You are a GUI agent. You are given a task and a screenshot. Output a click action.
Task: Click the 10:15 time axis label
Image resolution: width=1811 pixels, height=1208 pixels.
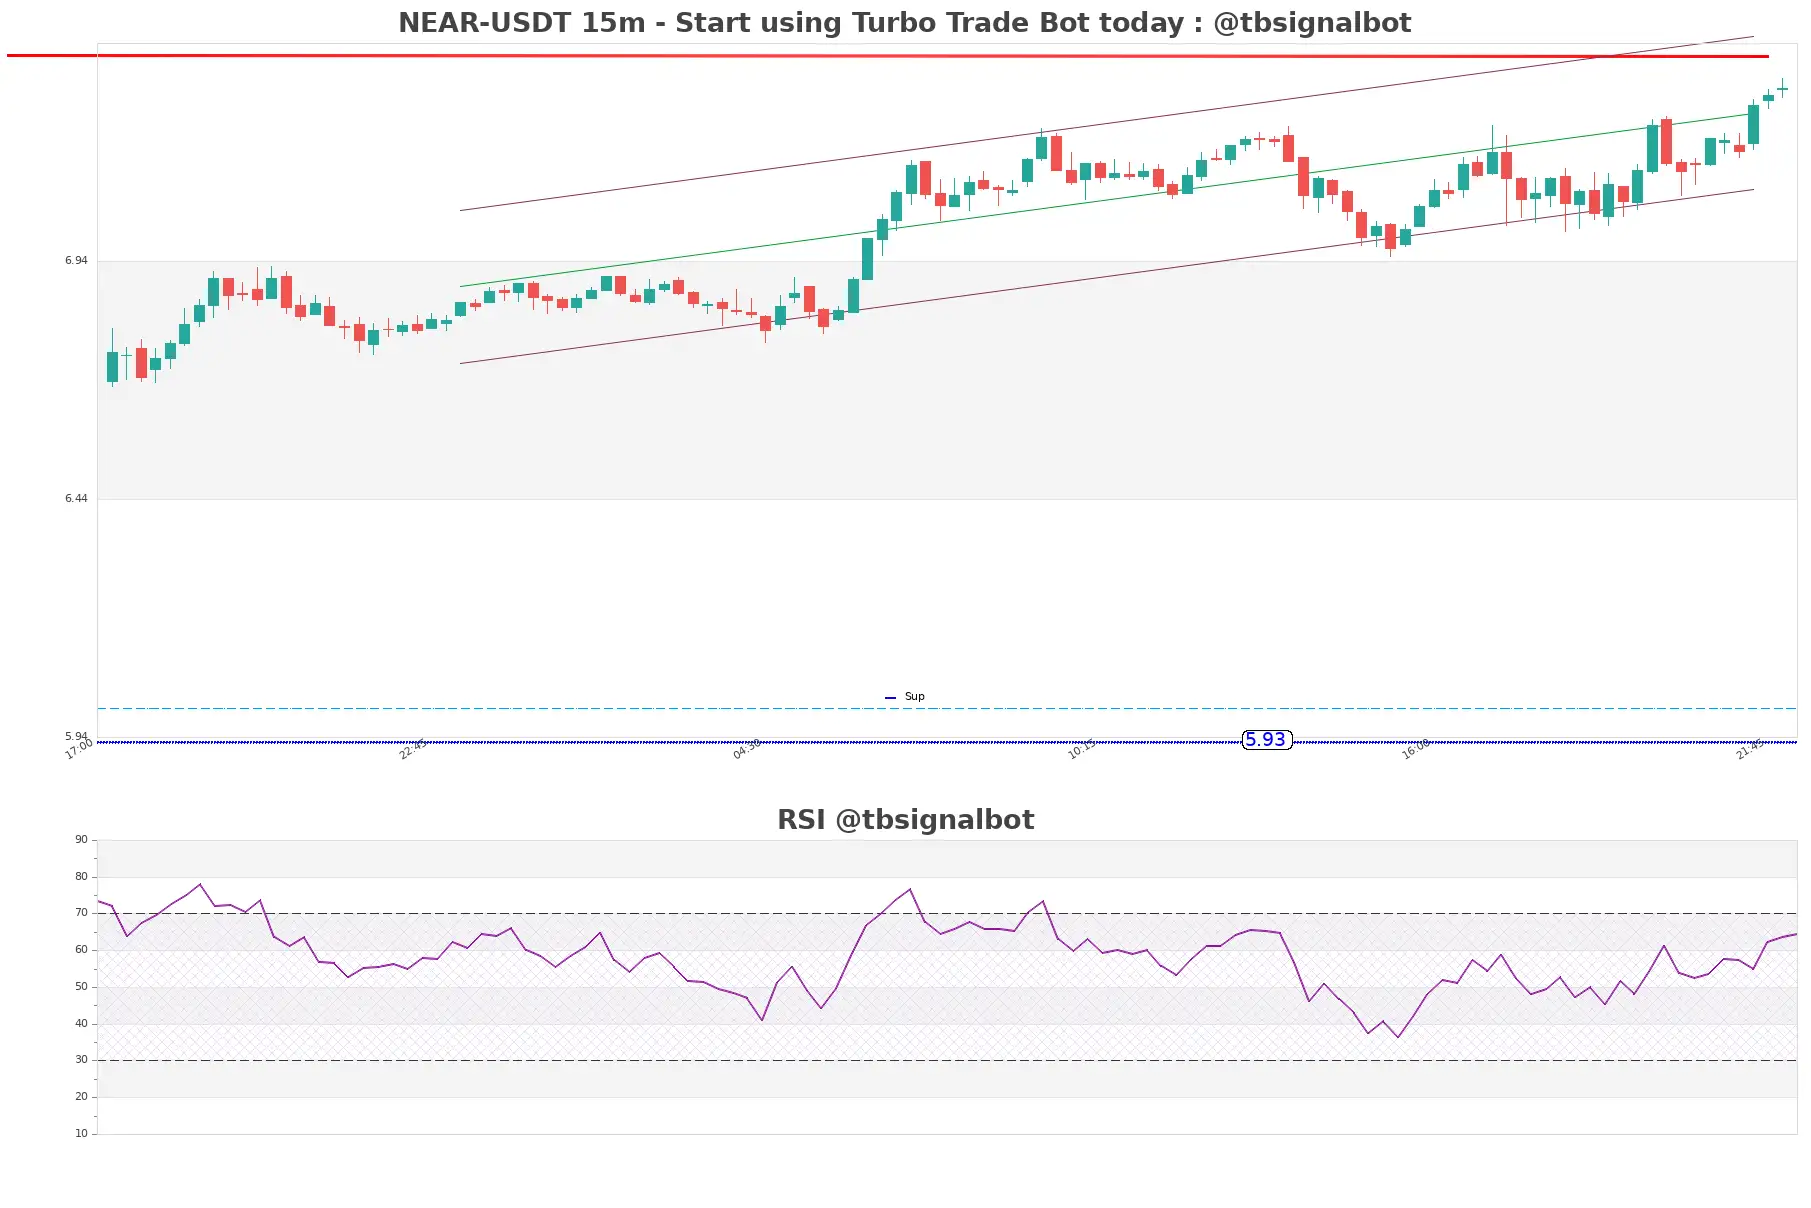[1081, 749]
